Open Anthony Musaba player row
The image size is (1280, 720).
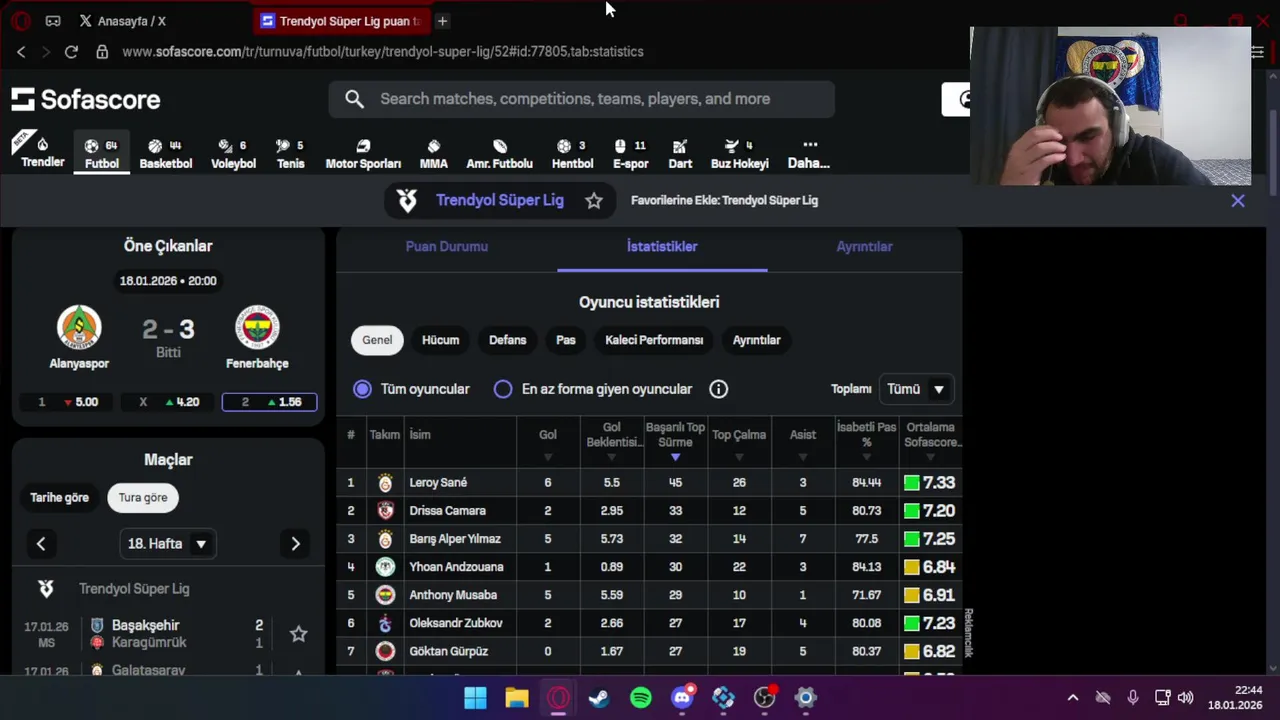click(x=649, y=595)
